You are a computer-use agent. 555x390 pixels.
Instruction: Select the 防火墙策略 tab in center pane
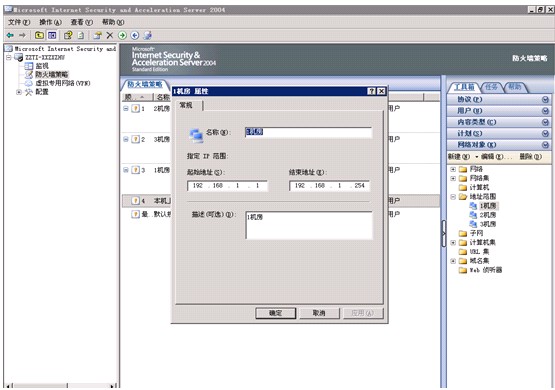[144, 84]
